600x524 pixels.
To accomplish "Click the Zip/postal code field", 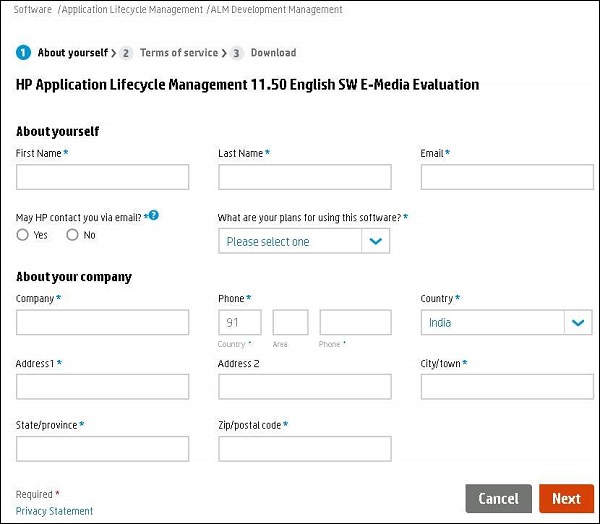I will click(304, 449).
